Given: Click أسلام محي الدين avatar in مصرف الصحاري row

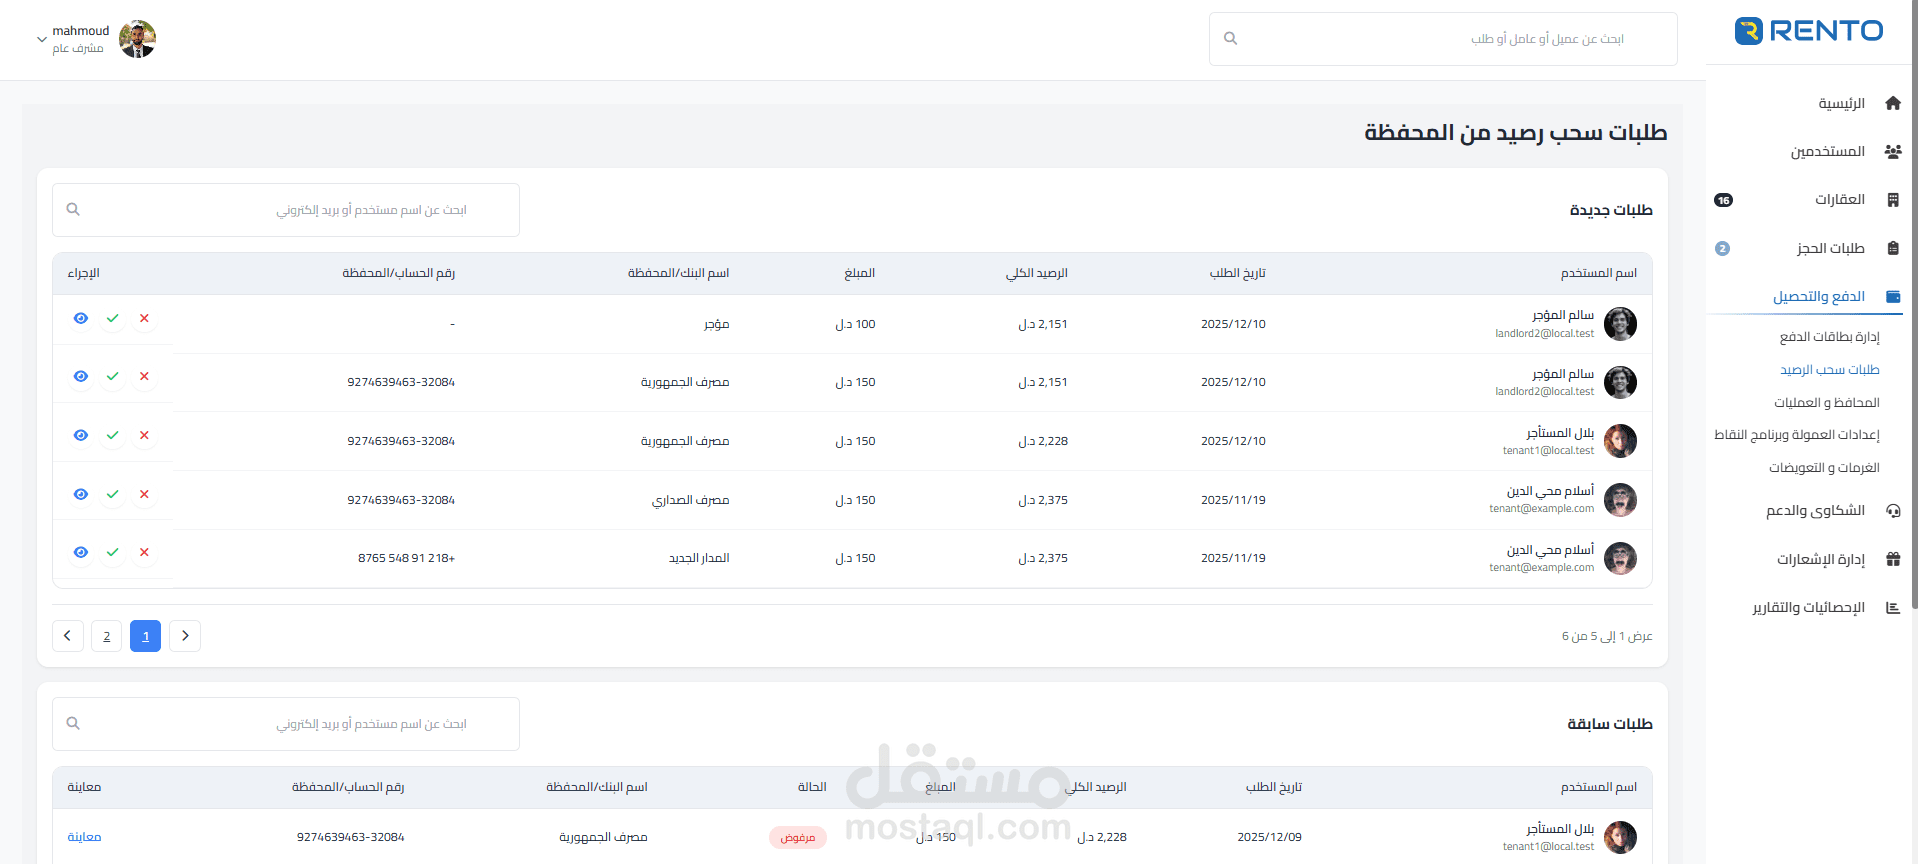Looking at the screenshot, I should [1620, 499].
